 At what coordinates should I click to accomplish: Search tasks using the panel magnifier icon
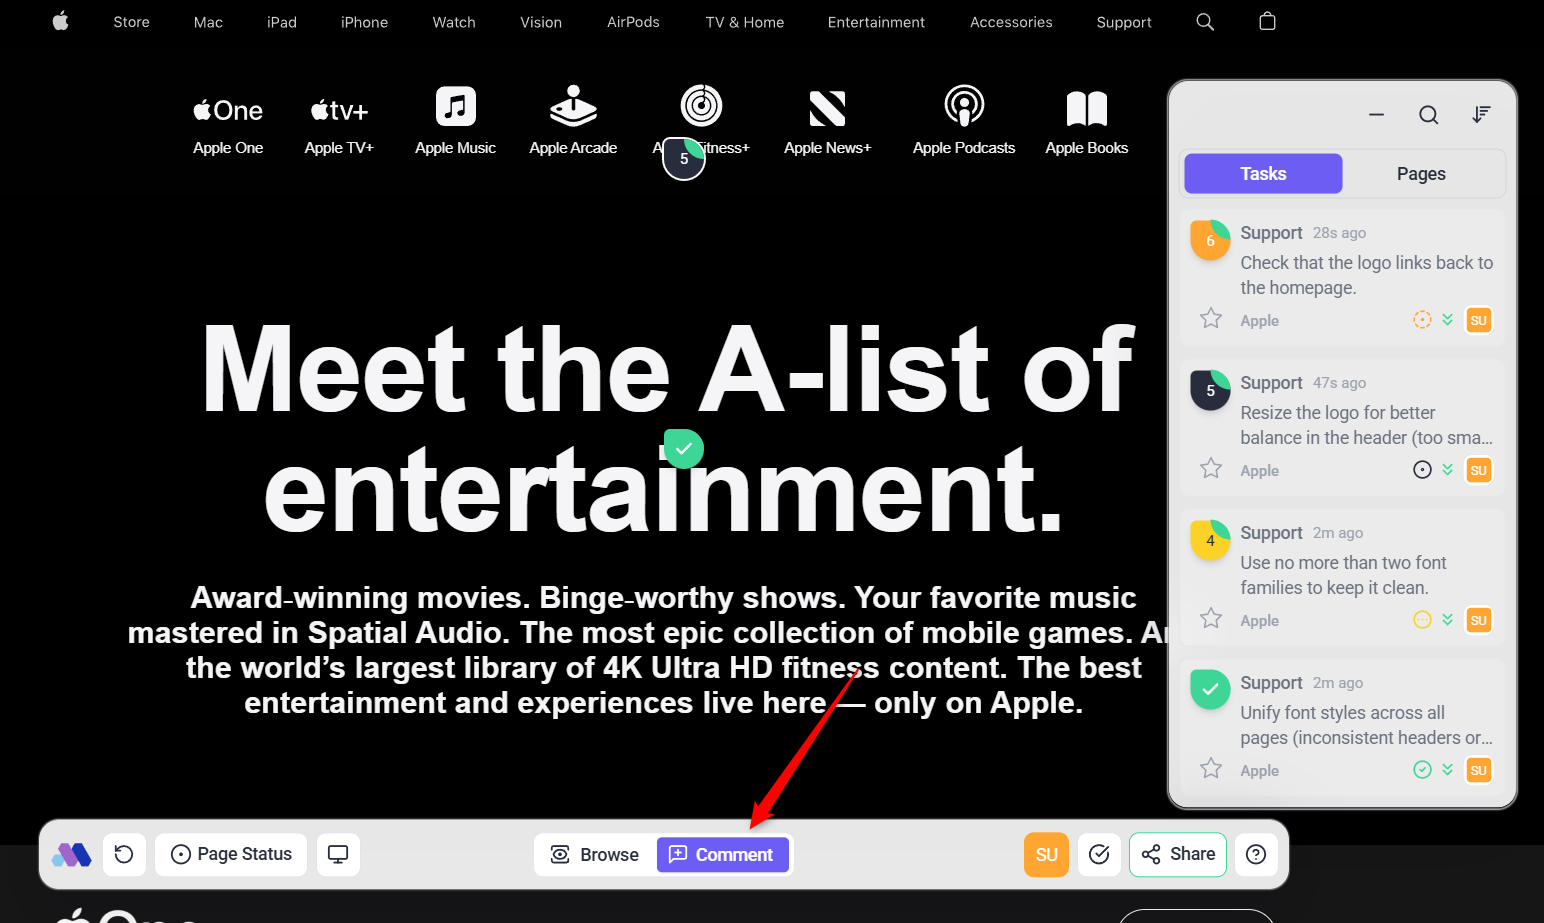click(x=1429, y=115)
